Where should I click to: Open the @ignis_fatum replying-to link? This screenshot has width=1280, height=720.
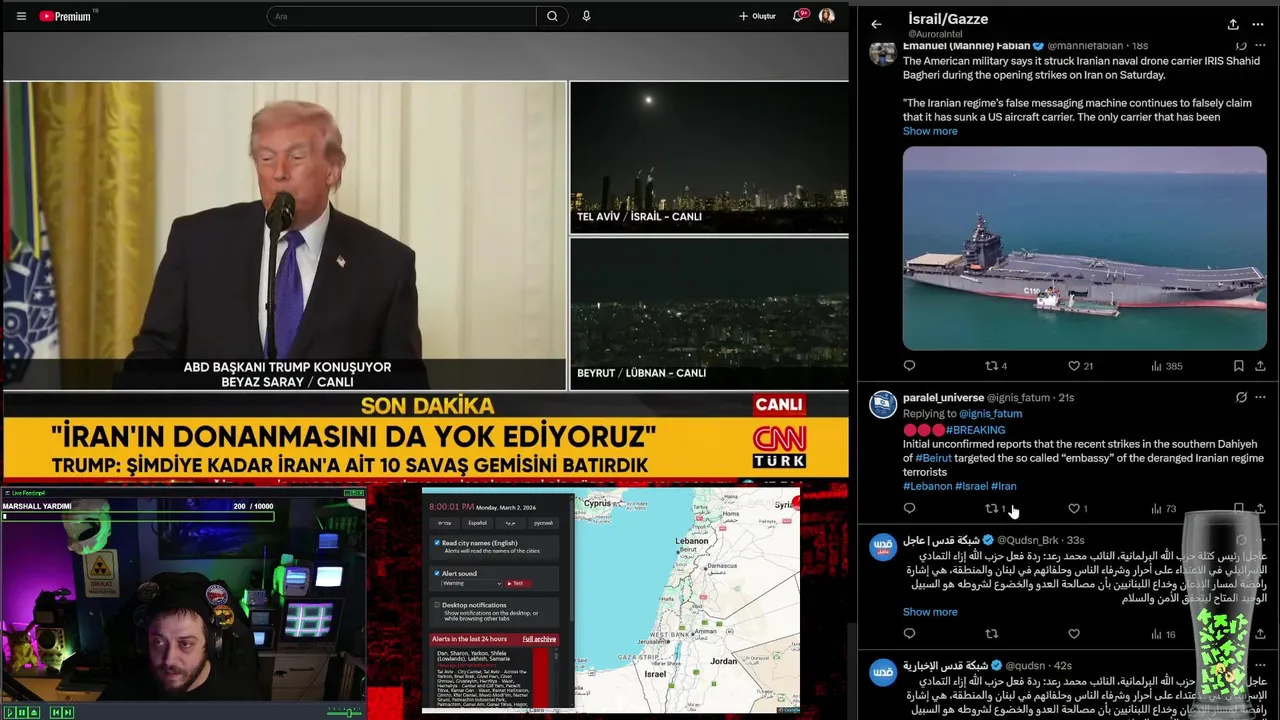[x=990, y=413]
